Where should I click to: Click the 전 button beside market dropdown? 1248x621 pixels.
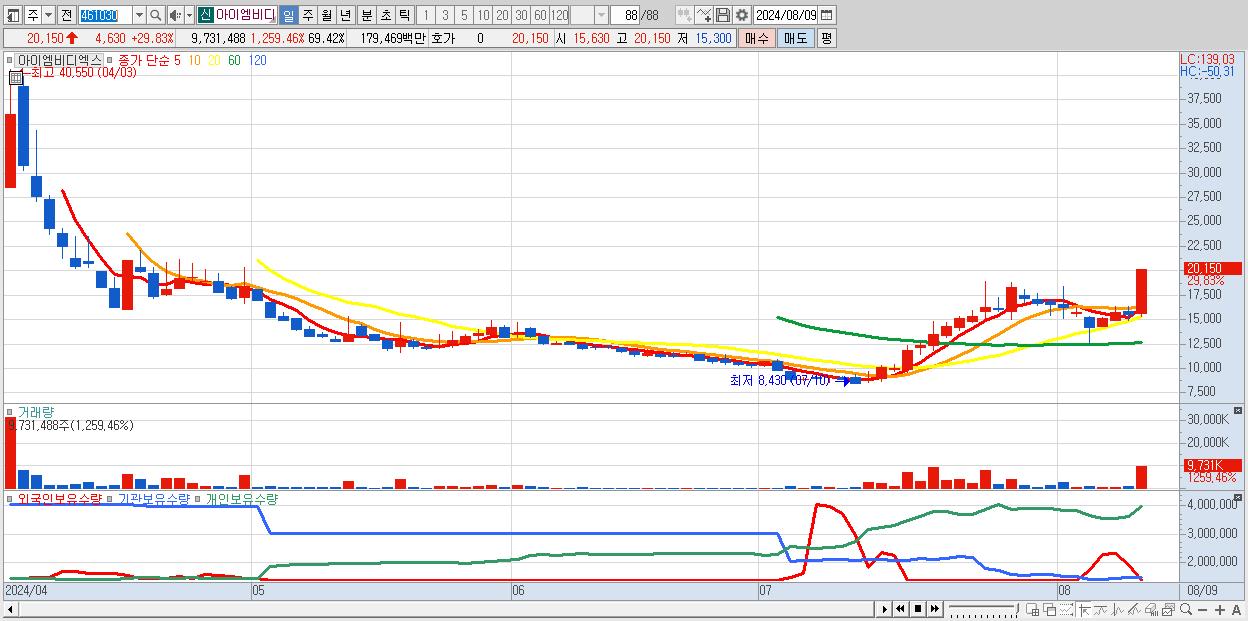click(x=66, y=15)
